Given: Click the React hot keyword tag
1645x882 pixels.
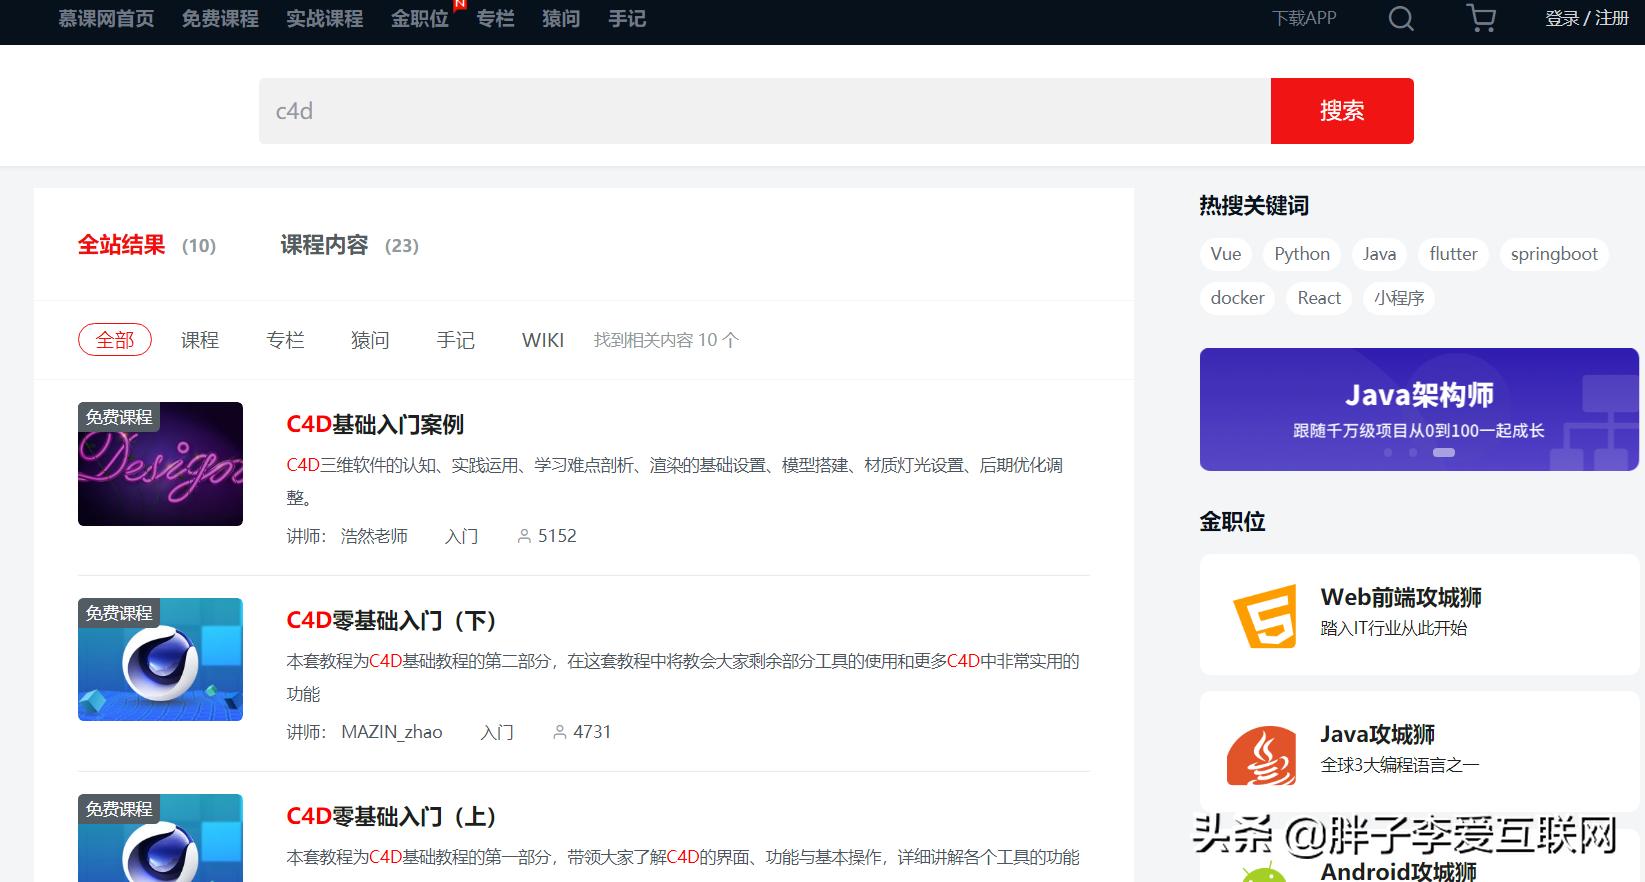Looking at the screenshot, I should tap(1319, 298).
